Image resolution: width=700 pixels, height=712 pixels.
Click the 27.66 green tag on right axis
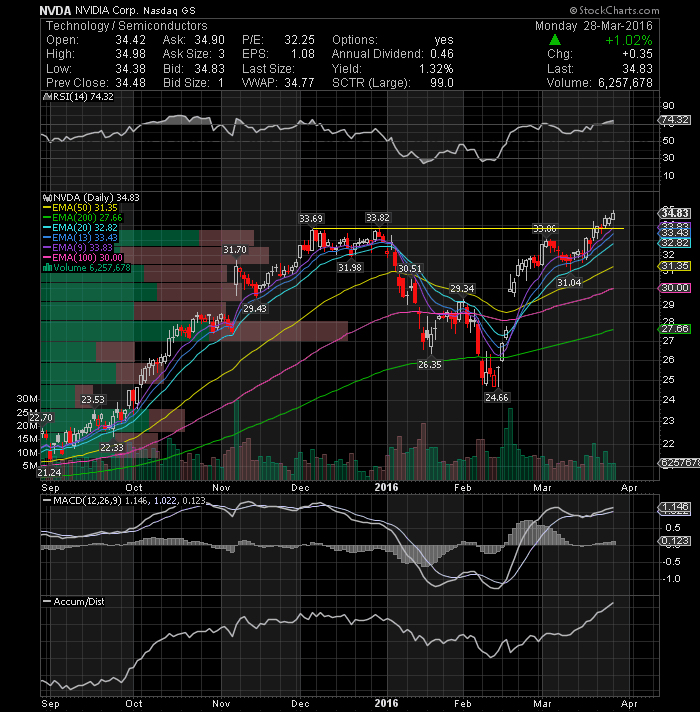click(x=675, y=328)
